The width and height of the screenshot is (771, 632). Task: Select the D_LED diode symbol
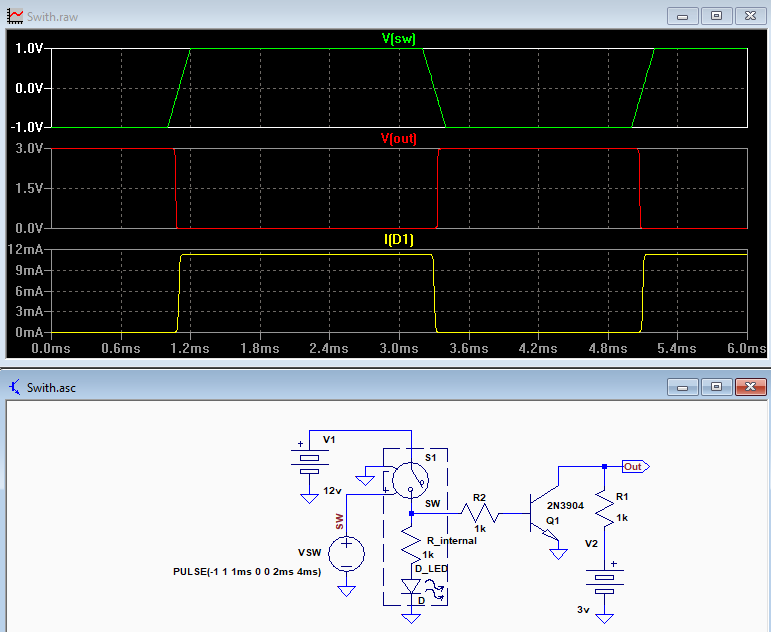coord(411,587)
